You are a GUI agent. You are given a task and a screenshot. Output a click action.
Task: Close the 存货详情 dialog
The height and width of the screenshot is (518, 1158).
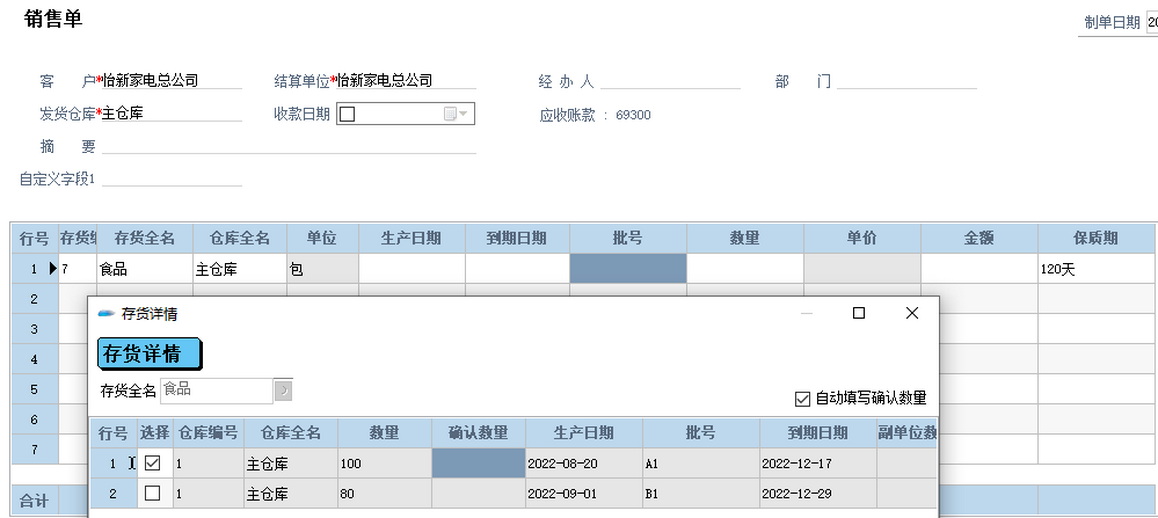click(x=911, y=313)
